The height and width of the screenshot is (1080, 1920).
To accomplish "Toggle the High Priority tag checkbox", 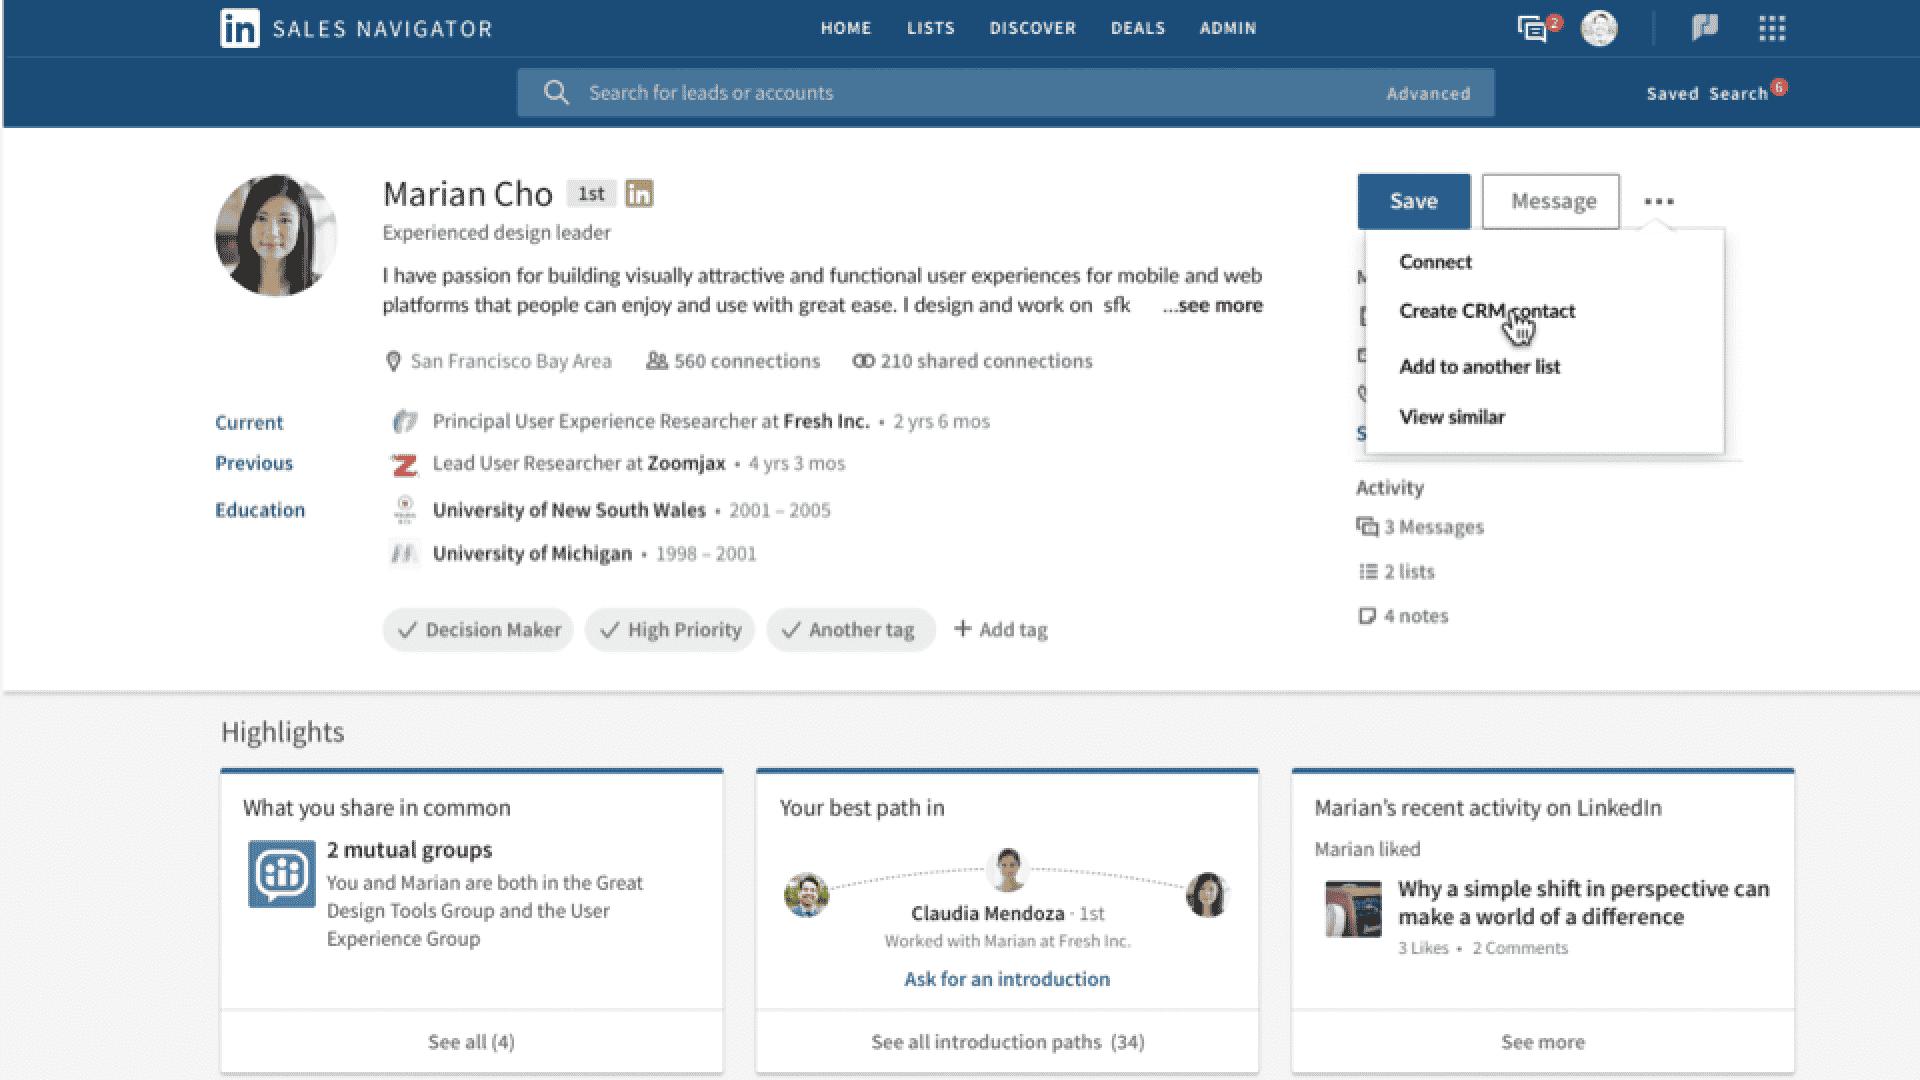I will coord(671,629).
